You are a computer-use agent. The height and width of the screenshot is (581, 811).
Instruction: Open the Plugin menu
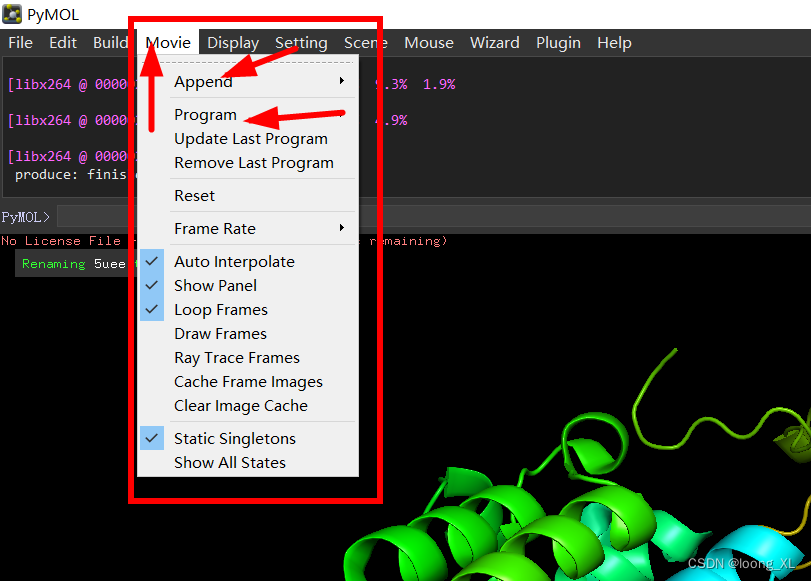[x=558, y=42]
